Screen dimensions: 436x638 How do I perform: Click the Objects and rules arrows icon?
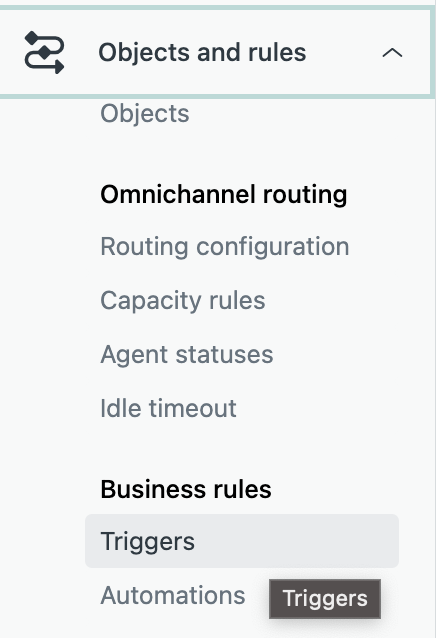click(44, 52)
